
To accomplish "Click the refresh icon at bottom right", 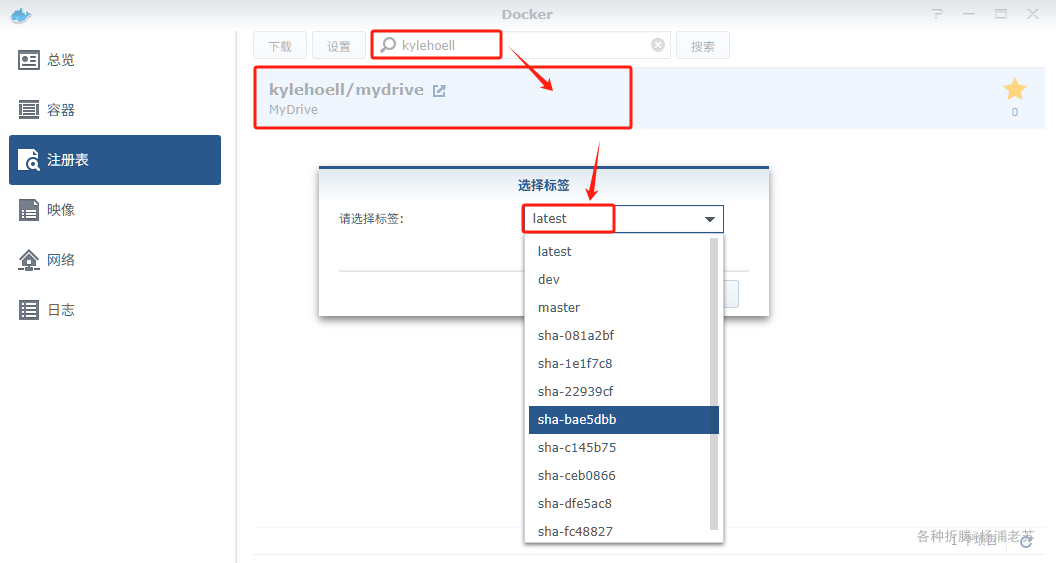I will tap(1026, 540).
